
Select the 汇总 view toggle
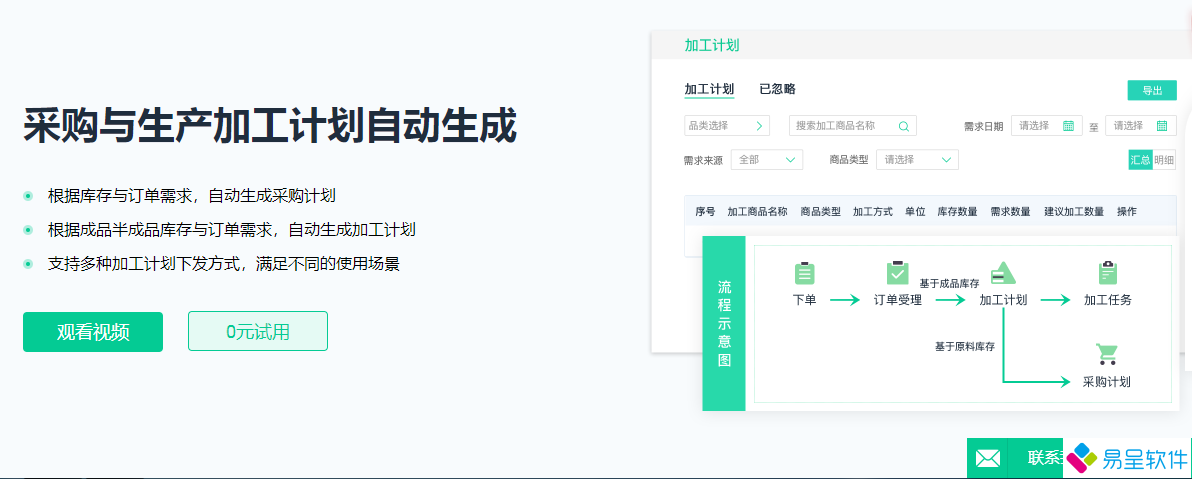click(1140, 160)
